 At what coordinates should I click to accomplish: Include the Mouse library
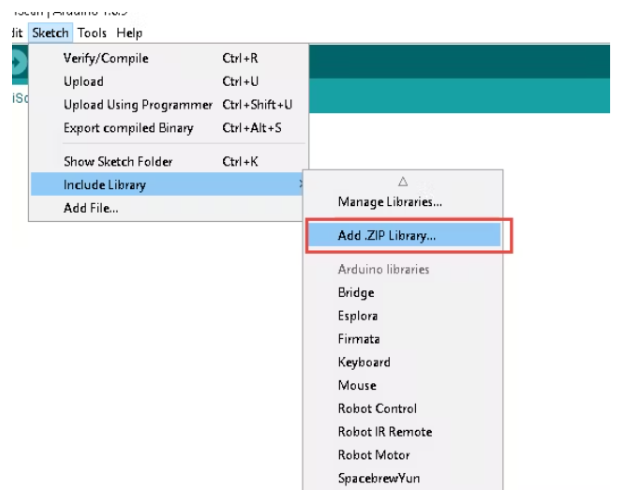coord(403,386)
